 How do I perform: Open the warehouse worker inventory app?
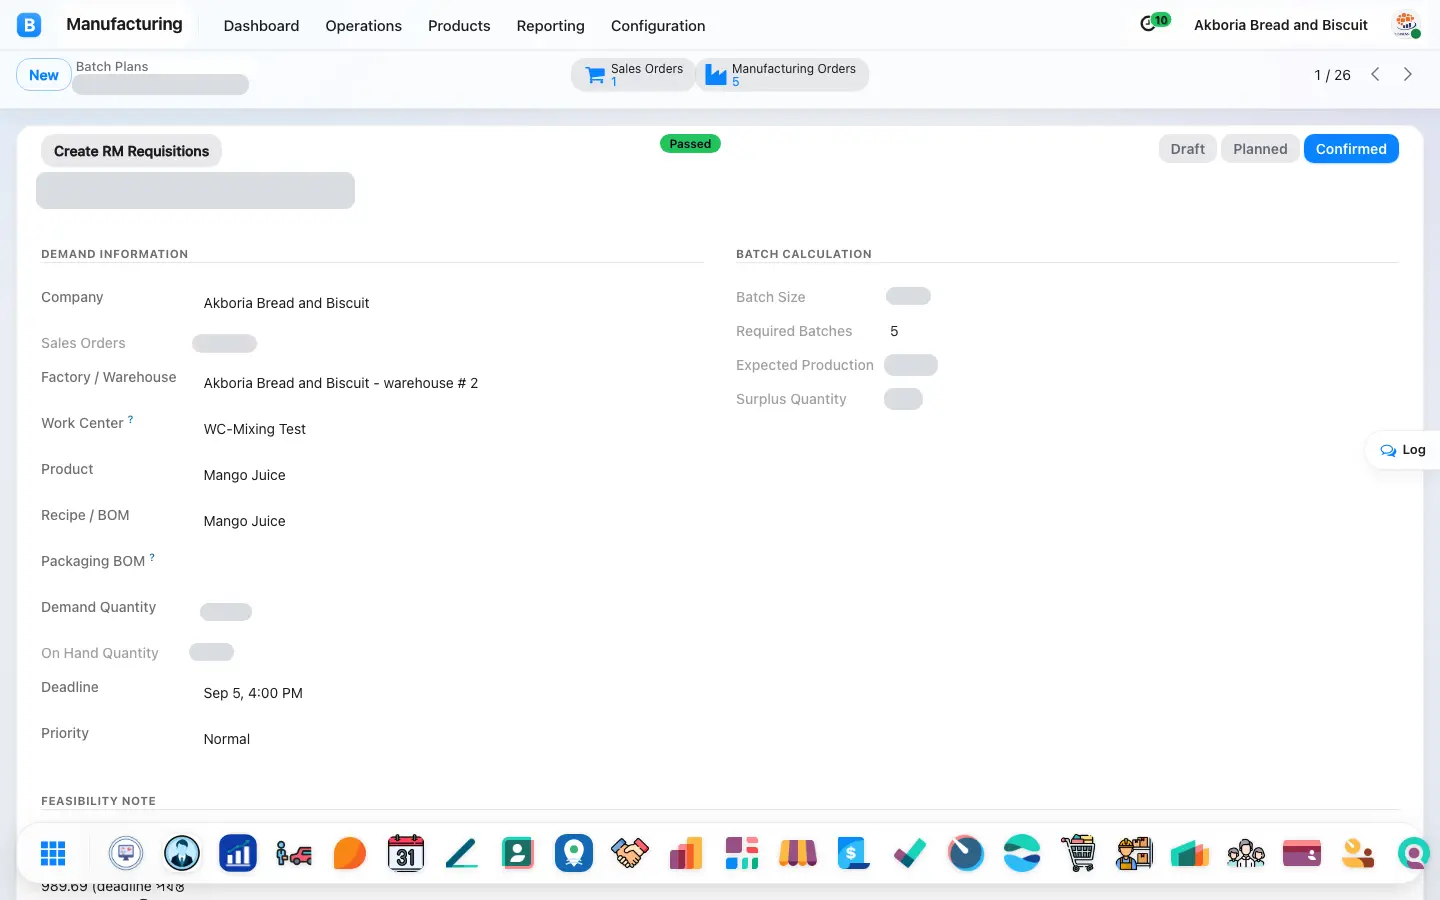(1134, 853)
